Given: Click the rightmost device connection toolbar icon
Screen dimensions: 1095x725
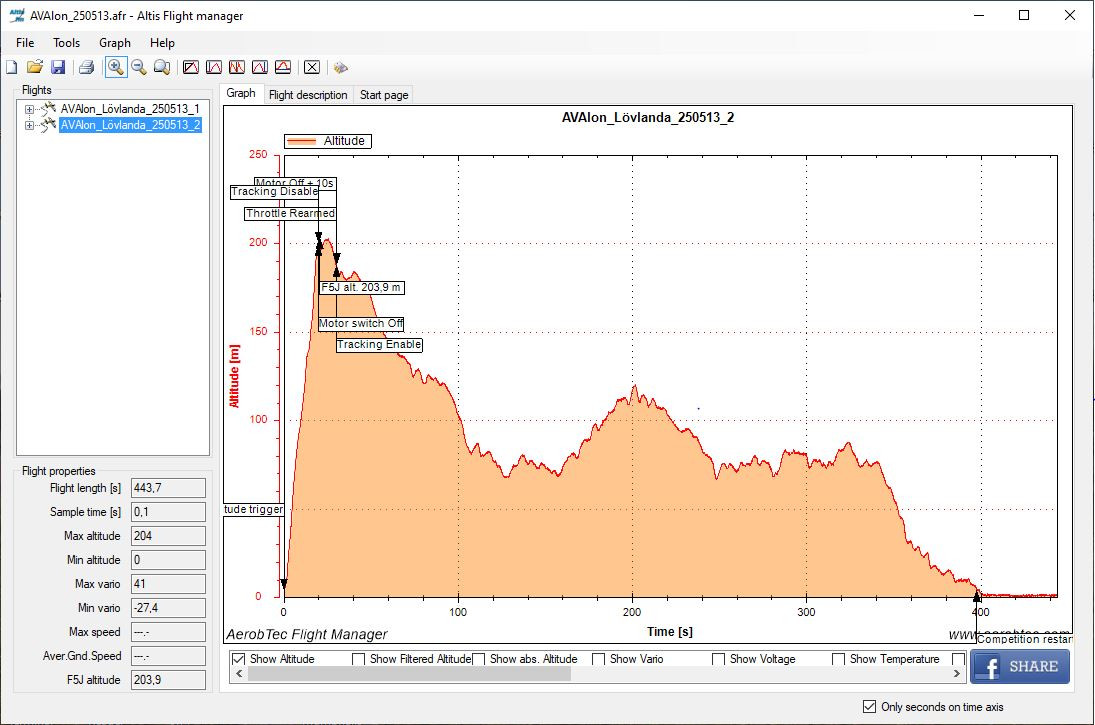Looking at the screenshot, I should click(341, 67).
